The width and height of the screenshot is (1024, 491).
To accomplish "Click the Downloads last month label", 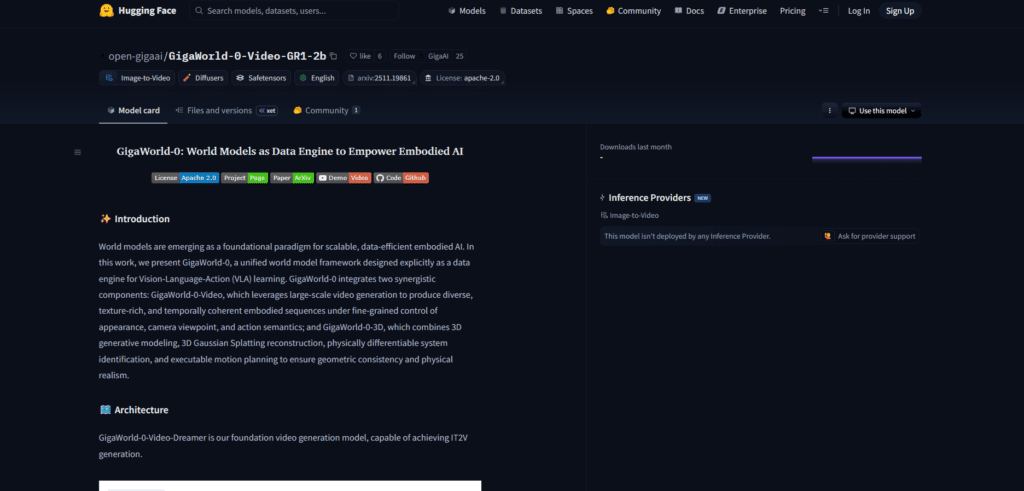I will pyautogui.click(x=635, y=147).
